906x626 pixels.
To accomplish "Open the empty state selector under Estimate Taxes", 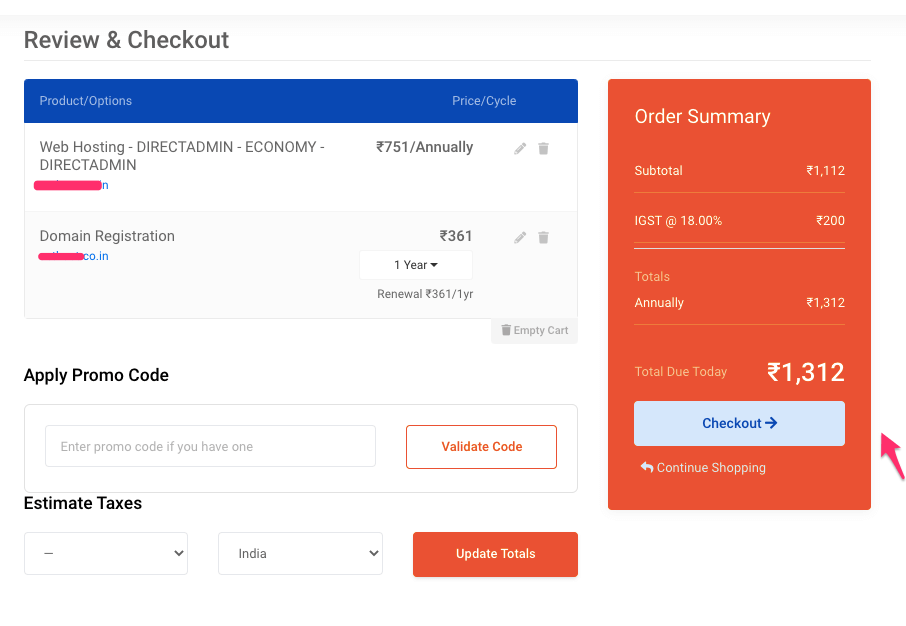I will pyautogui.click(x=106, y=553).
